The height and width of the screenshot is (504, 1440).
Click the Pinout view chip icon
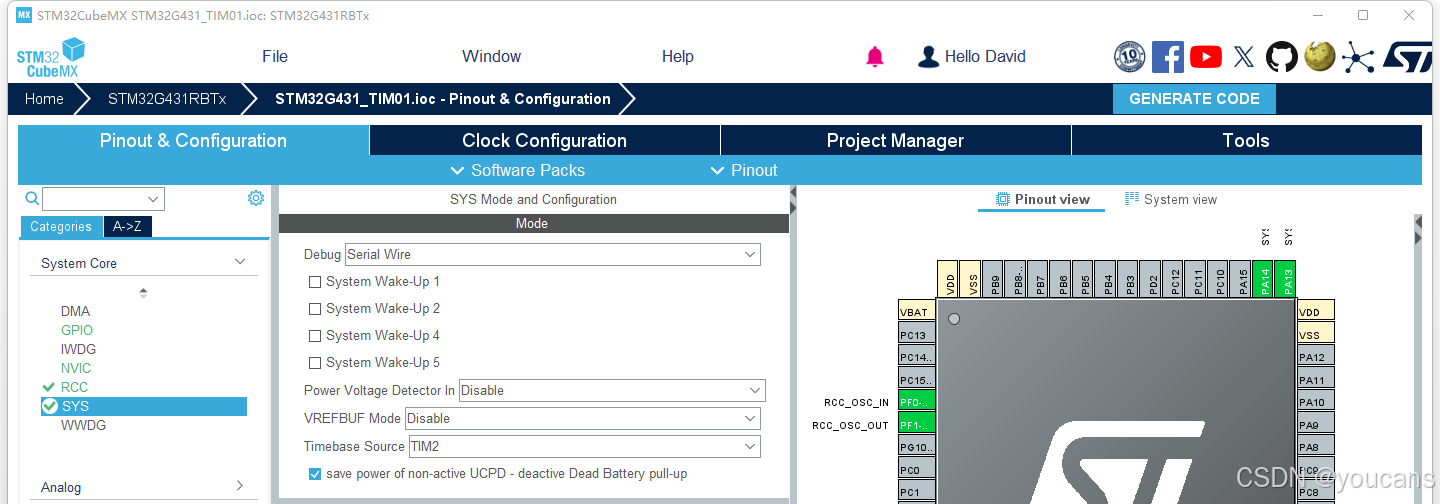[1003, 199]
